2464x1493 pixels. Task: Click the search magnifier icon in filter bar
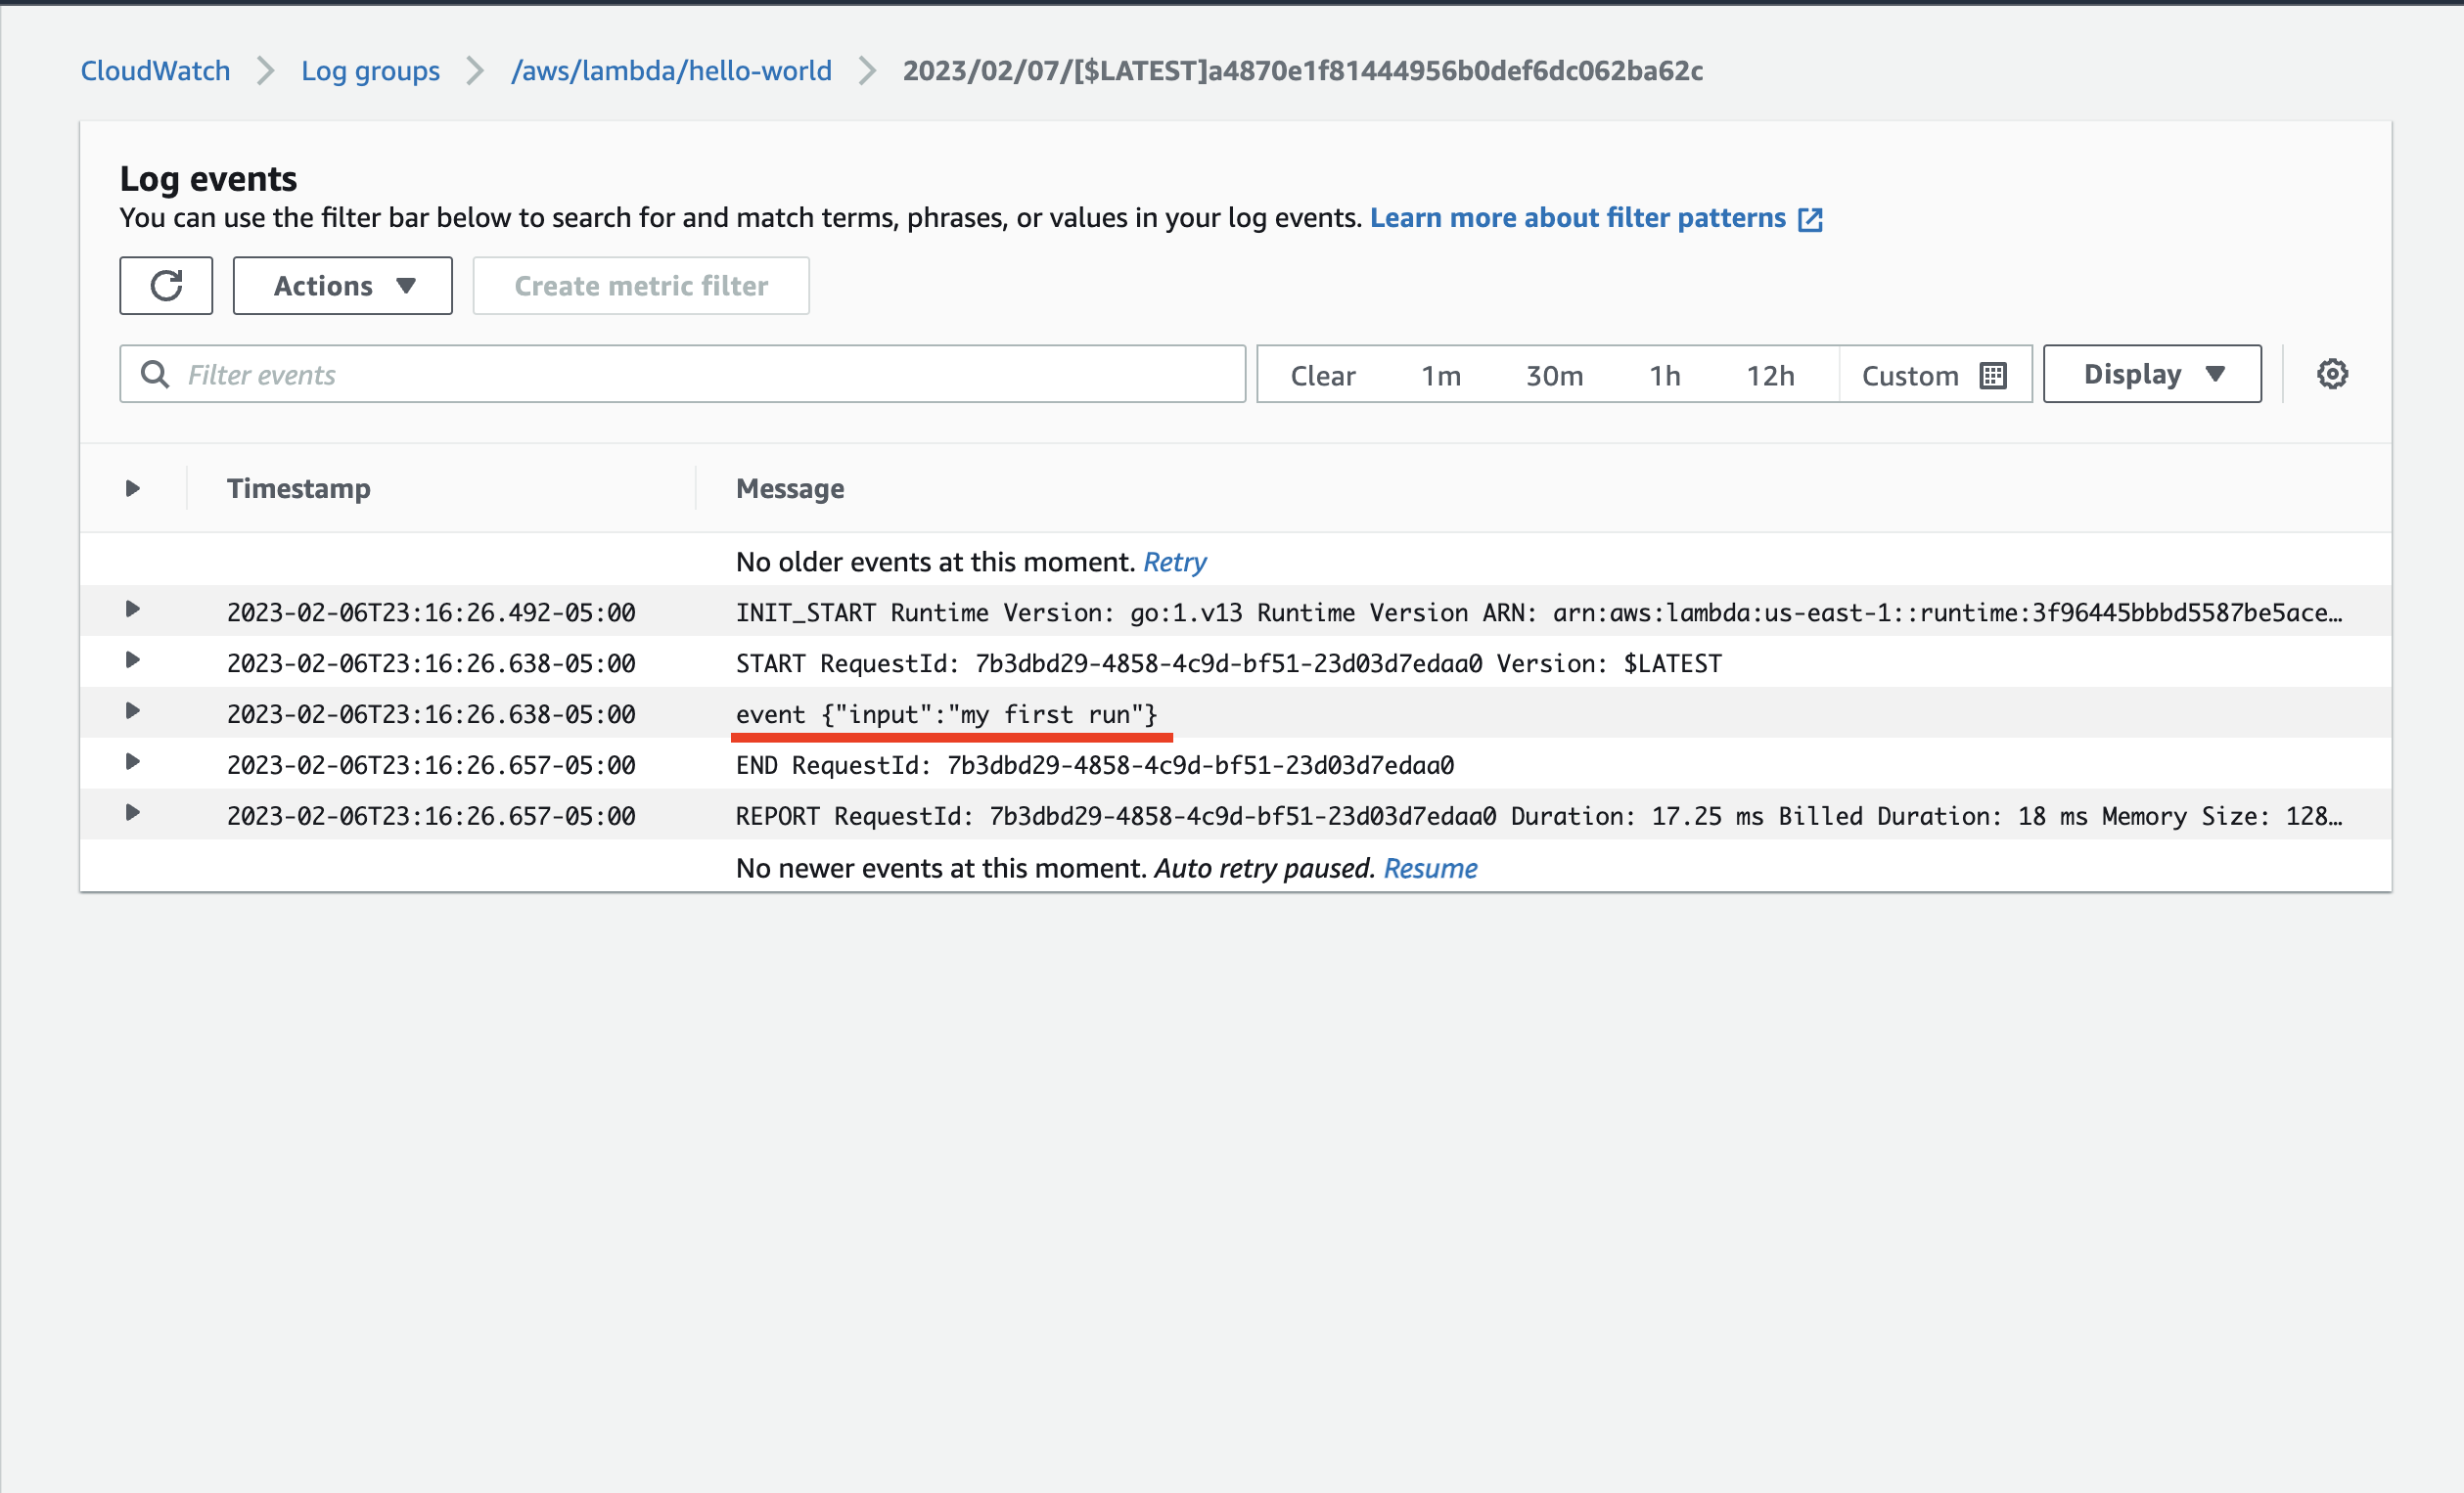pyautogui.click(x=155, y=375)
